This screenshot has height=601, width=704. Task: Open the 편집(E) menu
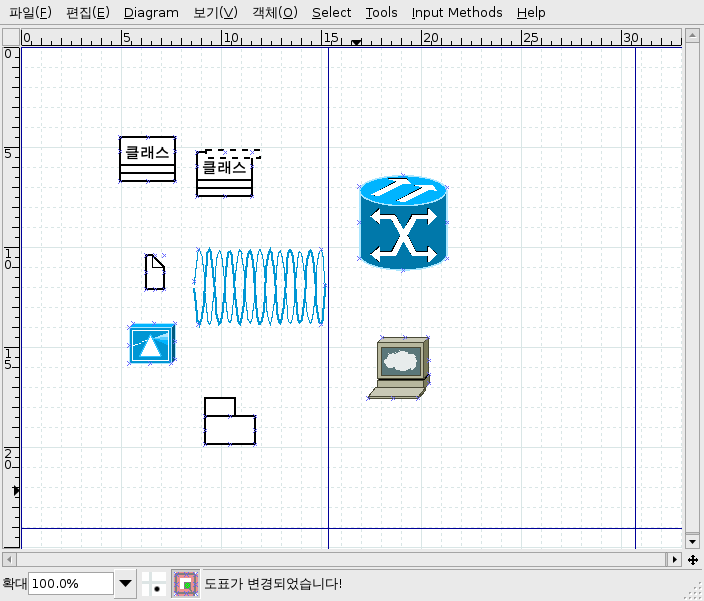pyautogui.click(x=88, y=13)
